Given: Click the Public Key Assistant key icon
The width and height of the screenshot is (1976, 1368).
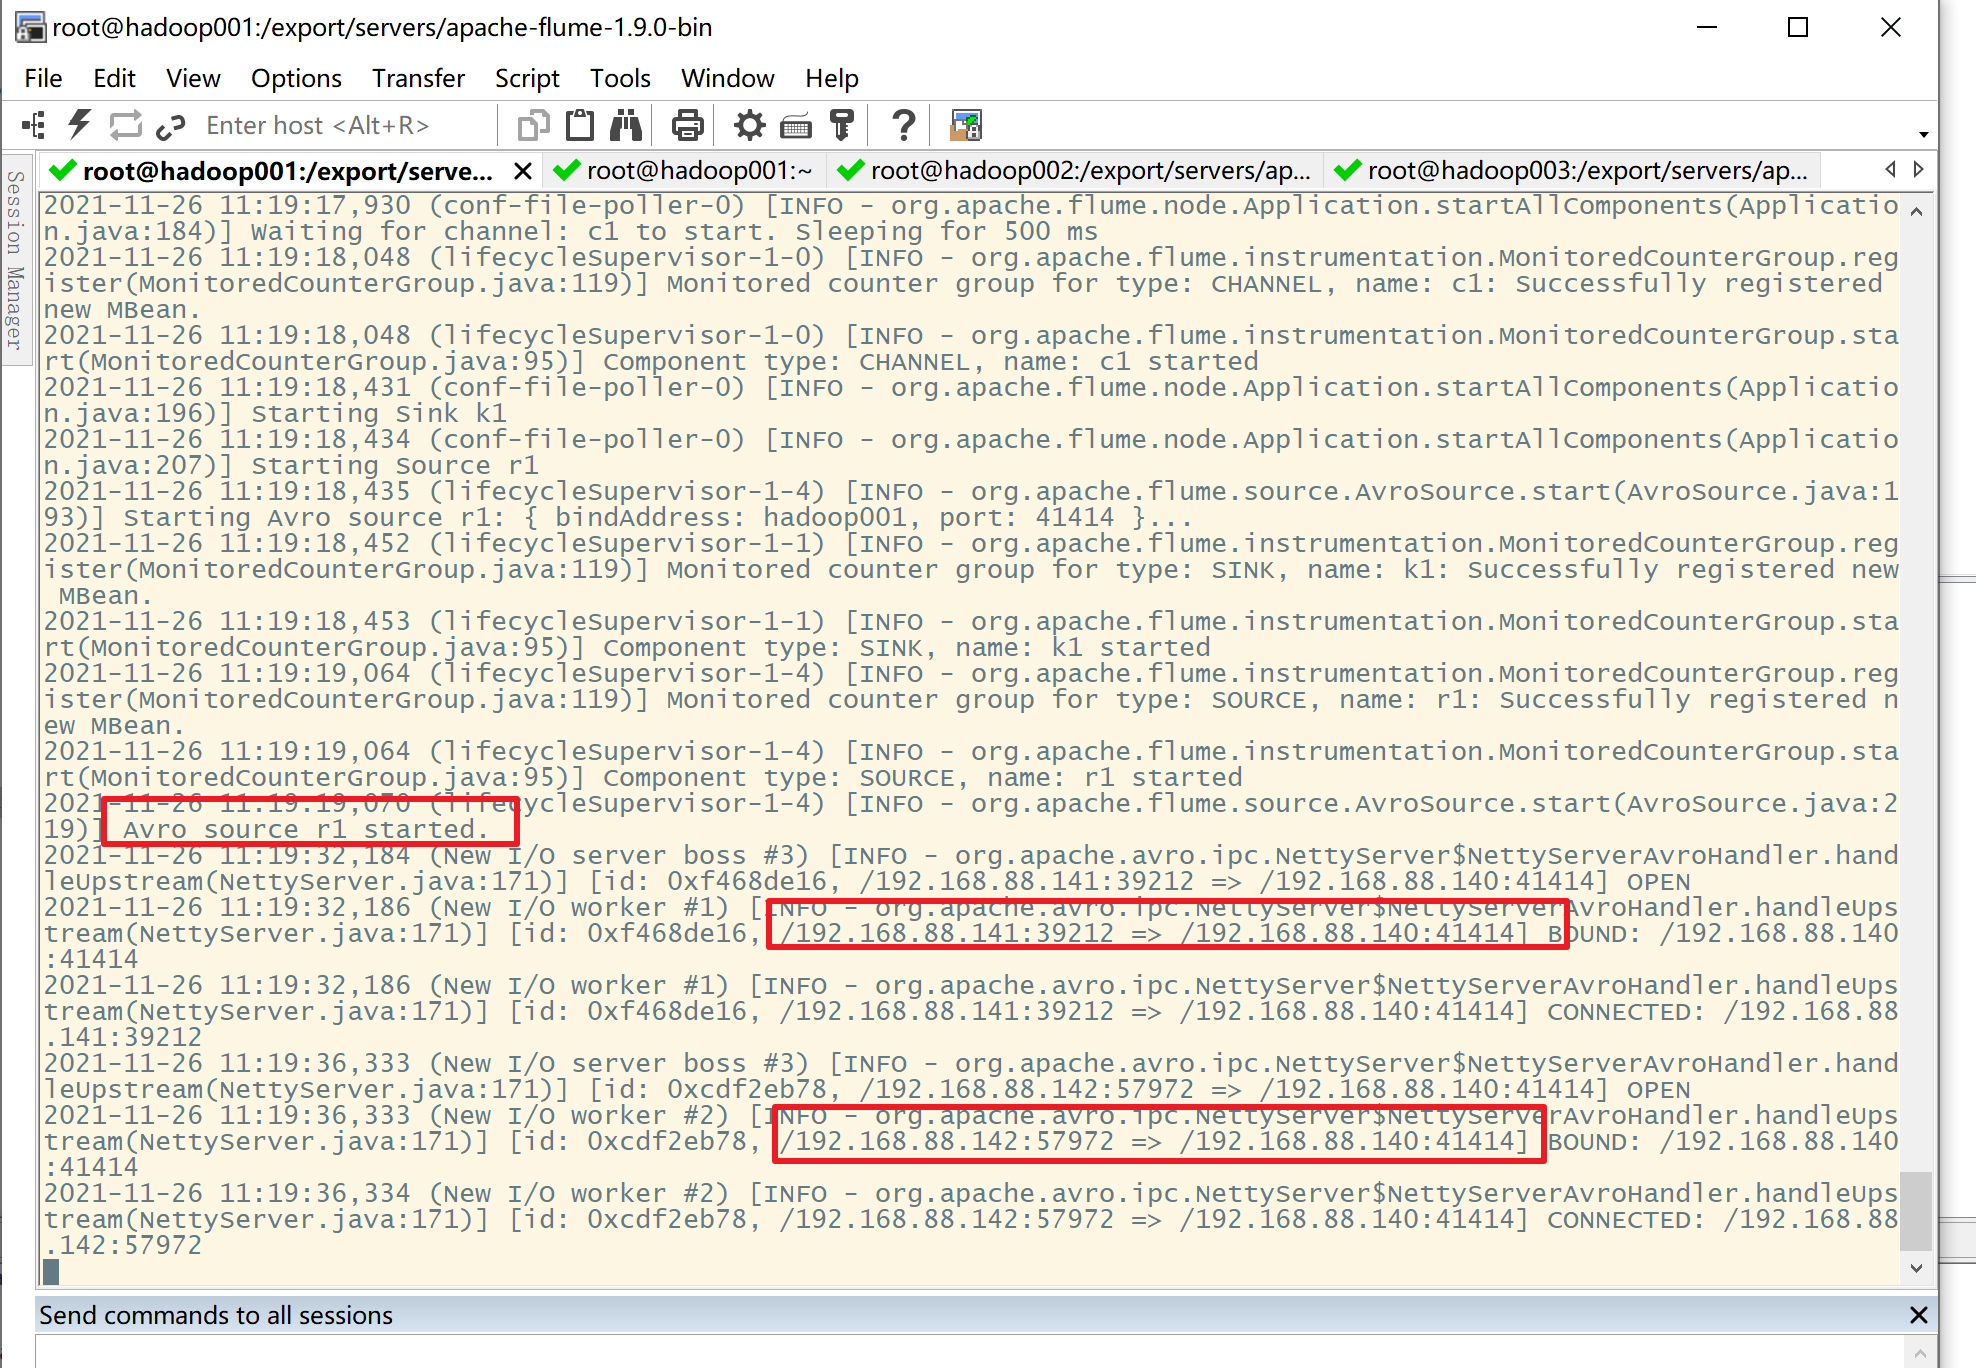Looking at the screenshot, I should point(842,125).
